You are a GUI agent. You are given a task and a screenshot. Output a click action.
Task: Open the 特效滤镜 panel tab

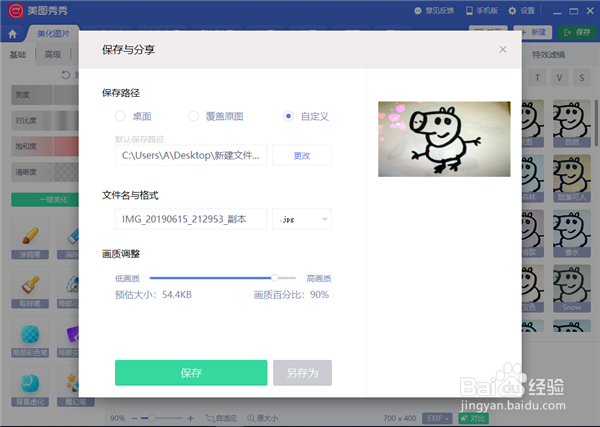pyautogui.click(x=548, y=55)
